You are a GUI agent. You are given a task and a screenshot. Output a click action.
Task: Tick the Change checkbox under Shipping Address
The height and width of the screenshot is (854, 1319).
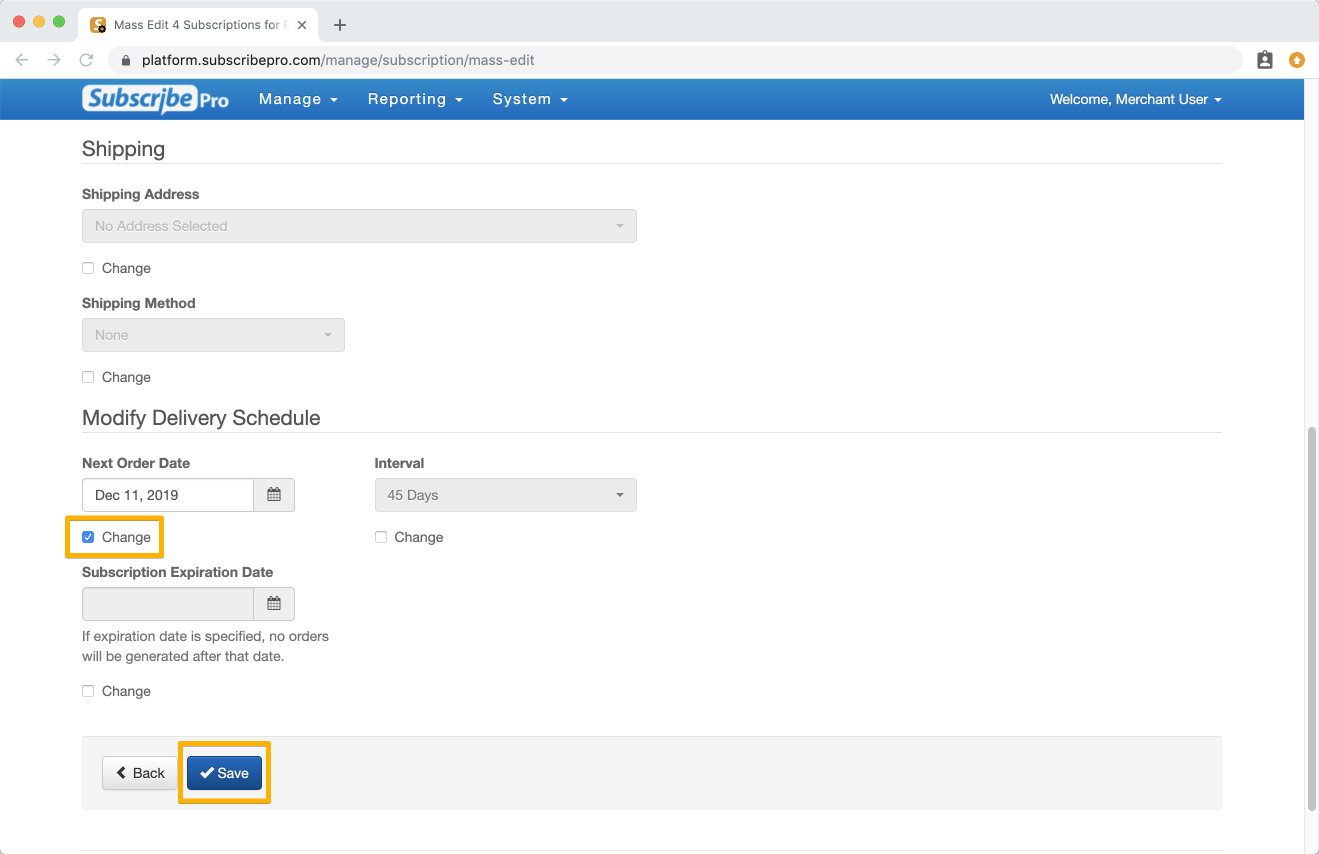click(x=88, y=268)
